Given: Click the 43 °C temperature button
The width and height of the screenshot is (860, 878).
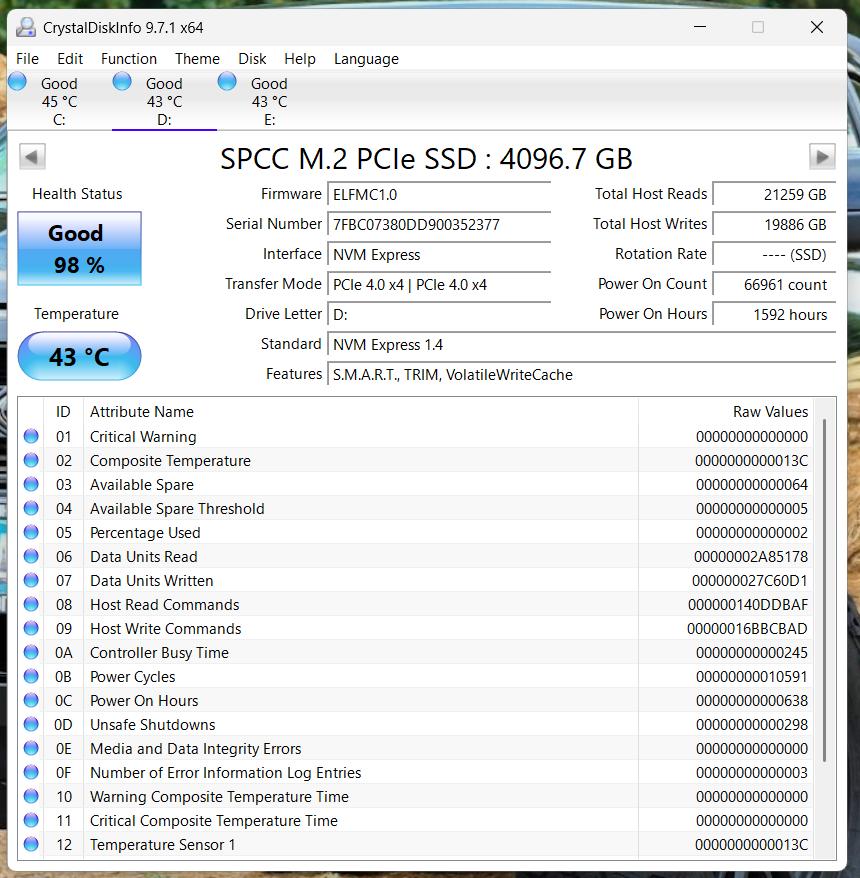Looking at the screenshot, I should click(x=80, y=357).
